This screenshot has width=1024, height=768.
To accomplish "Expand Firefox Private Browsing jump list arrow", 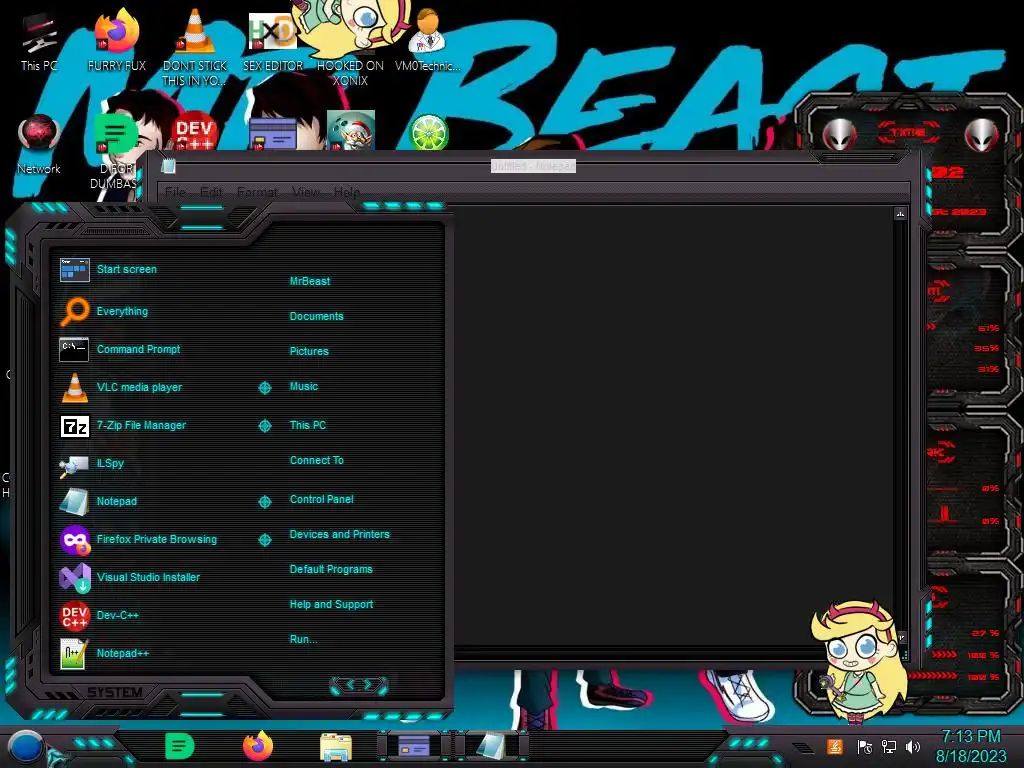I will [x=264, y=540].
